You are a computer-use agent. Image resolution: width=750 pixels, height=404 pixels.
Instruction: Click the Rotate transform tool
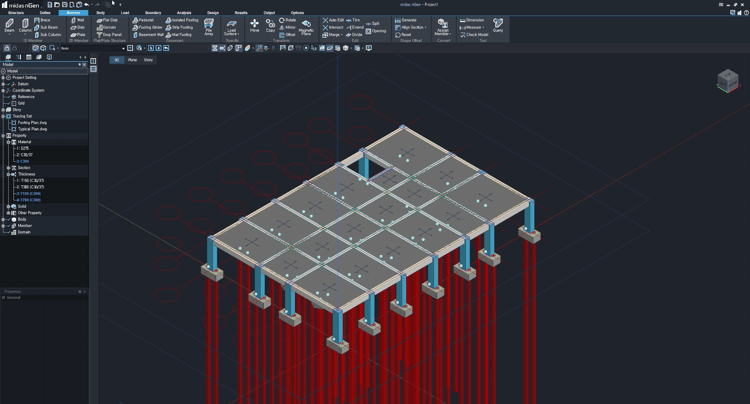pos(289,20)
